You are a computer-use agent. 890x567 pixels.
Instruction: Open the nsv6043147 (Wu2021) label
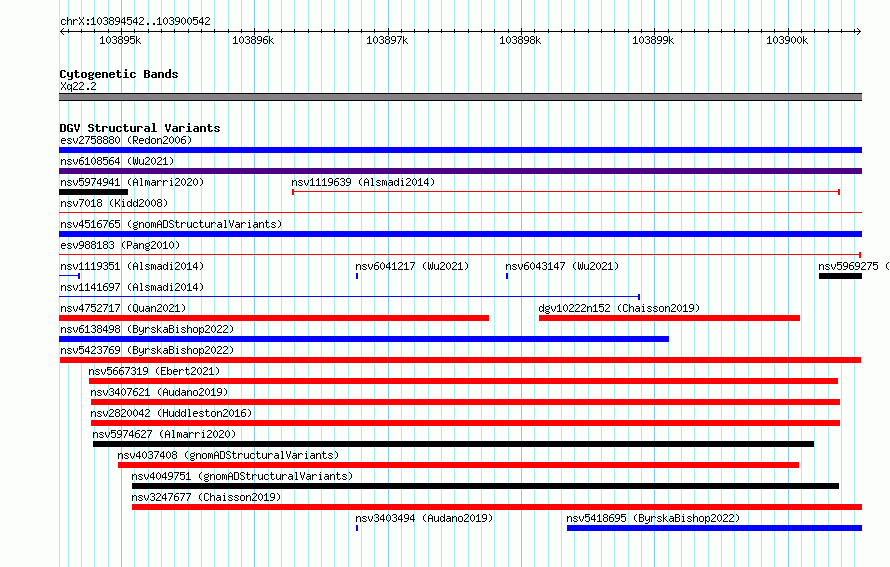coord(562,266)
